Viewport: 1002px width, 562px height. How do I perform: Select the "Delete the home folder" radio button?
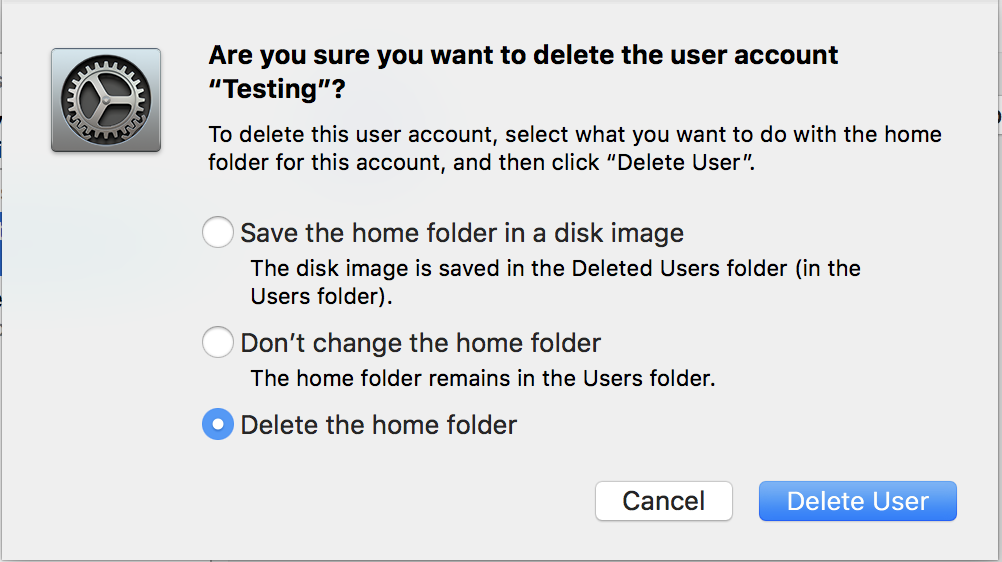click(218, 425)
